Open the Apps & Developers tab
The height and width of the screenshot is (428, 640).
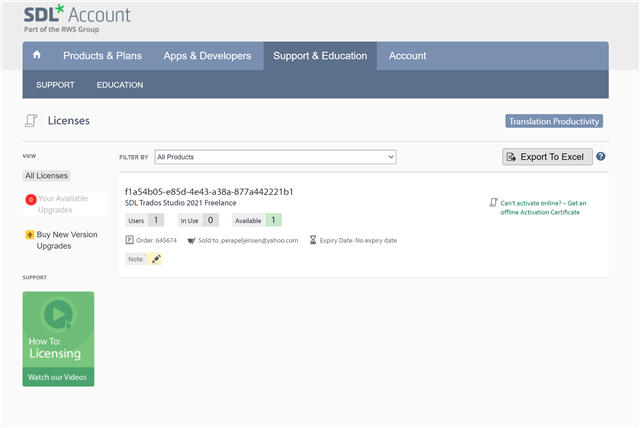click(x=207, y=56)
